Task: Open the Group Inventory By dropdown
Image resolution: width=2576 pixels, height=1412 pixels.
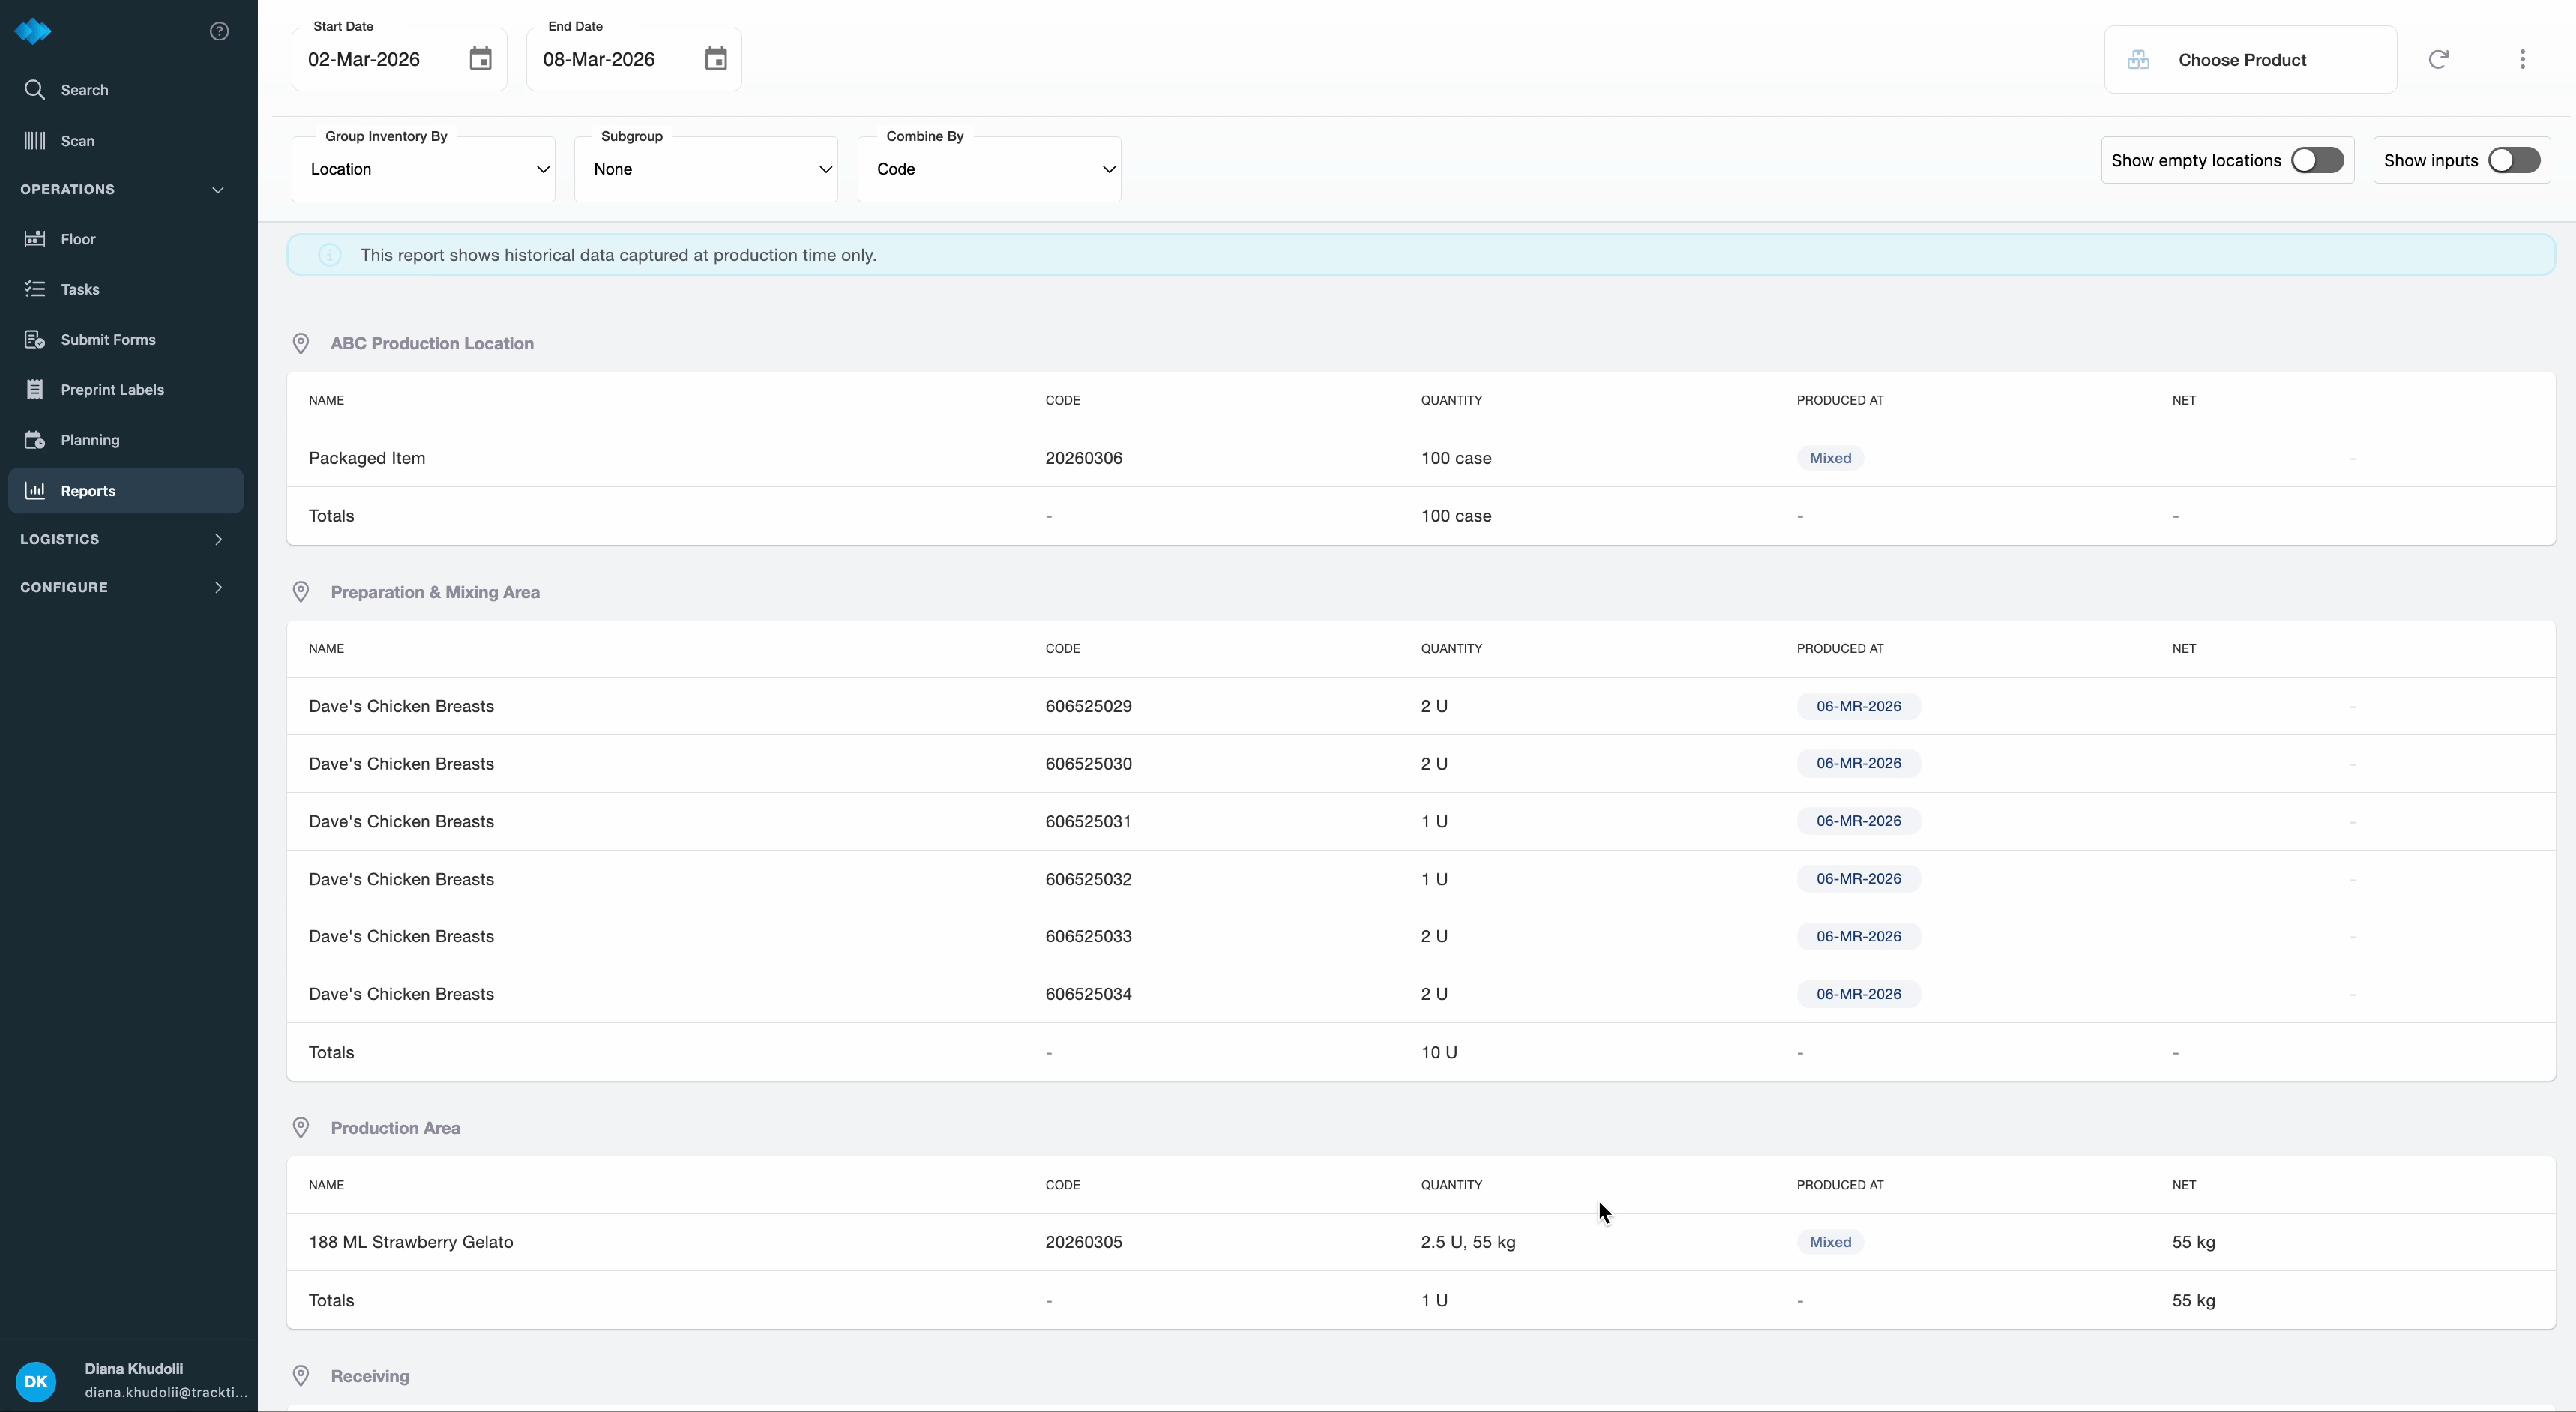Action: pos(424,169)
